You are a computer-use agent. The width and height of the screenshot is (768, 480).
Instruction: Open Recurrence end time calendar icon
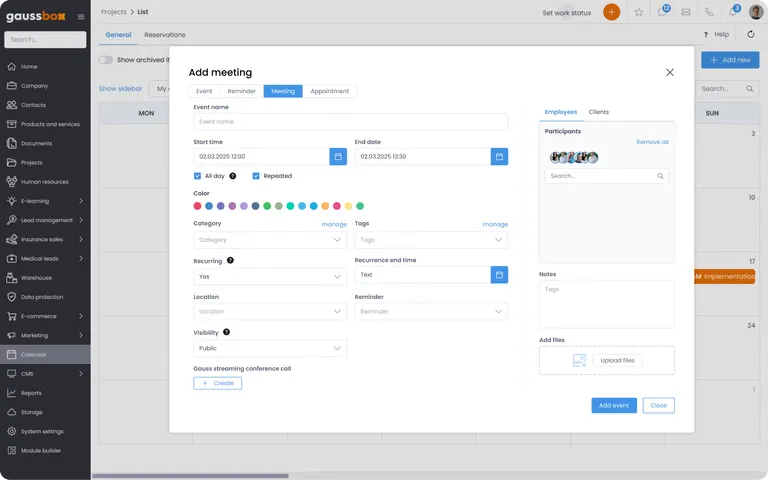point(499,275)
